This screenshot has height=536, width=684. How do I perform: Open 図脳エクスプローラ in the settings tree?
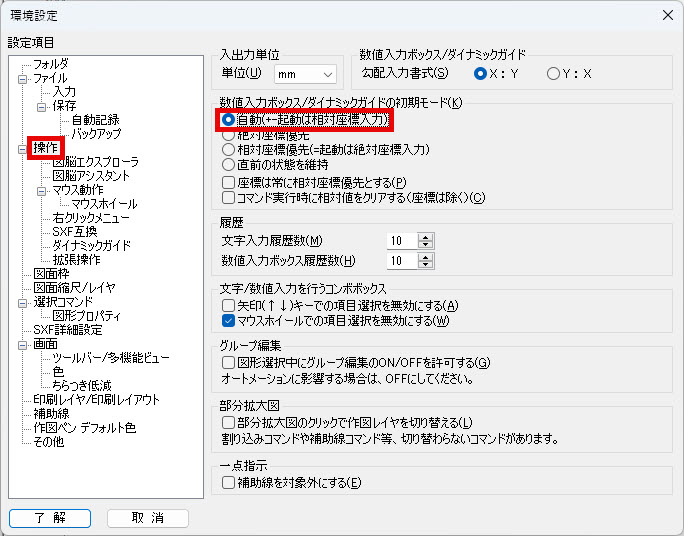(x=95, y=162)
